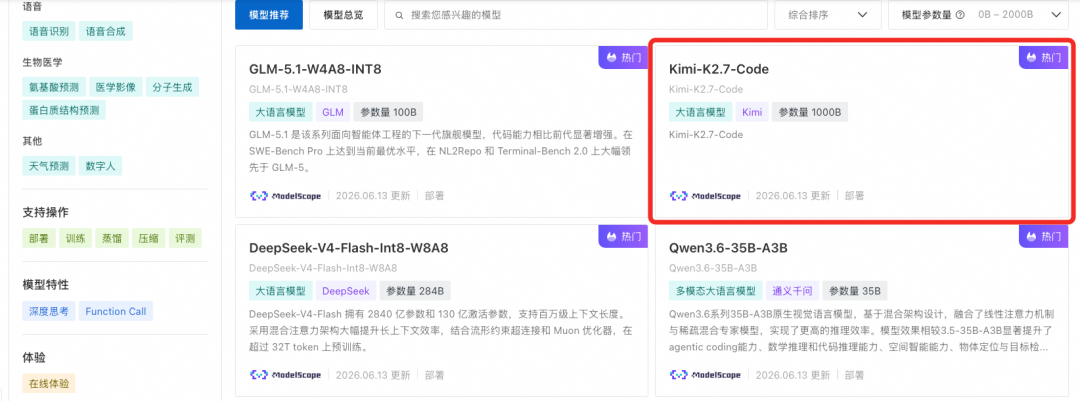Toggle the 训练 operation filter tag
1080x401 pixels.
pos(75,238)
